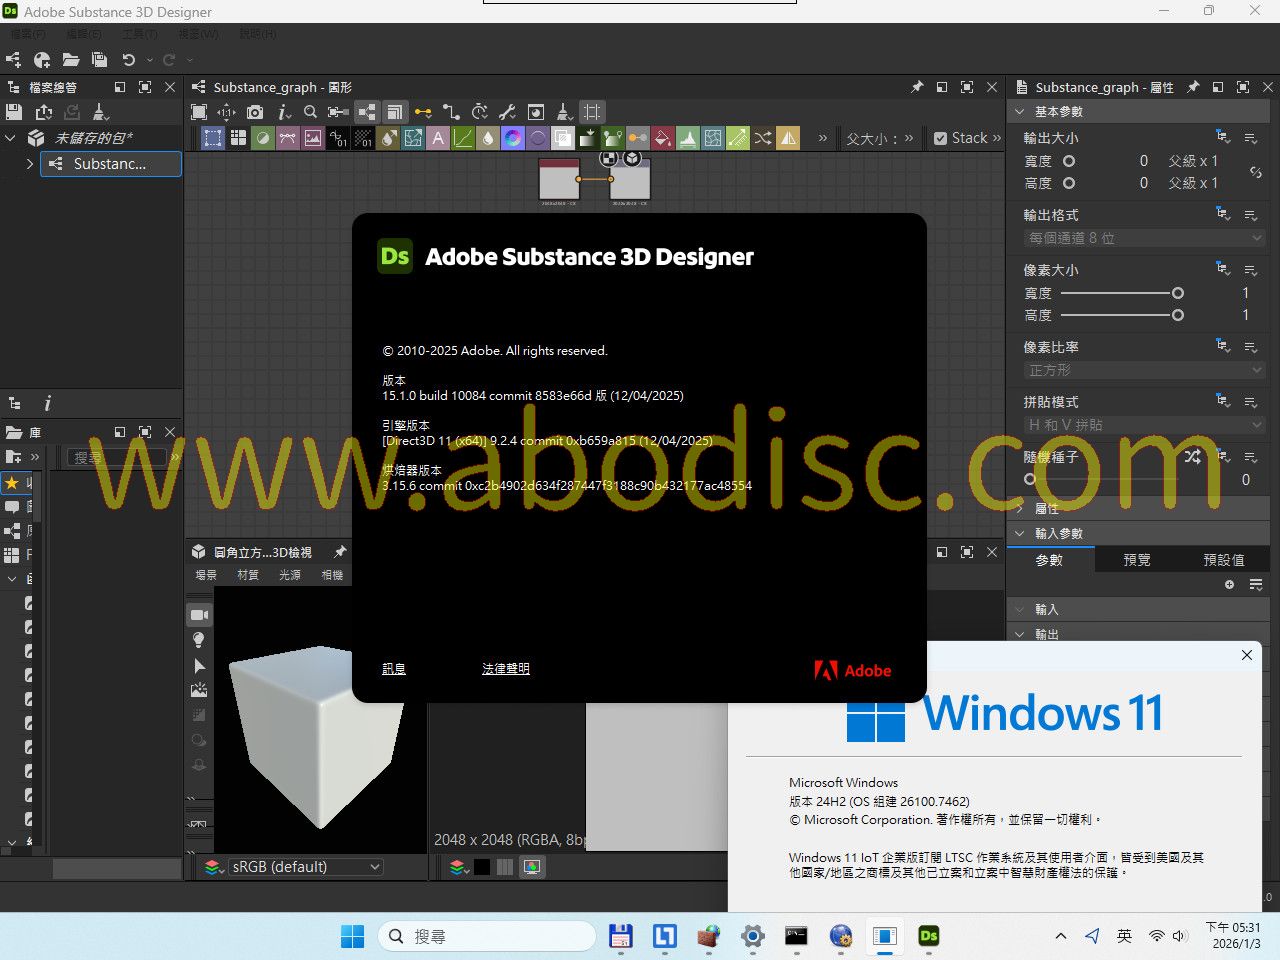Viewport: 1280px width, 960px height.
Task: Add a Text node from node toolbar
Action: [438, 138]
